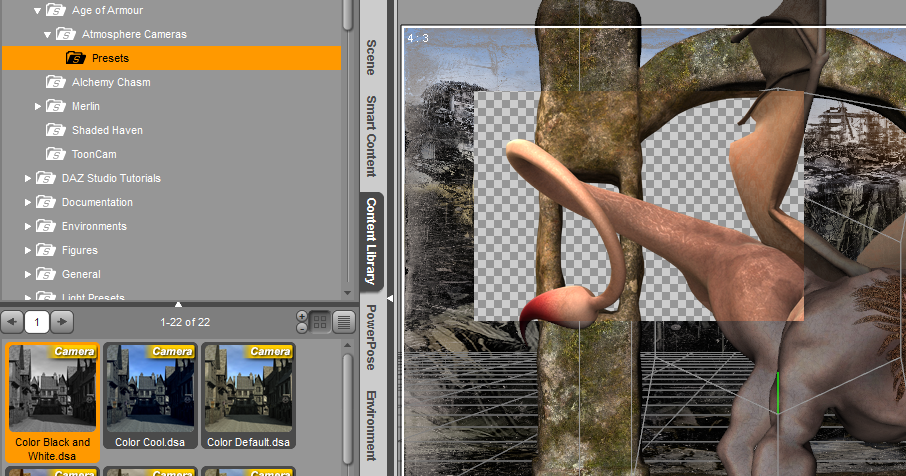This screenshot has width=906, height=476.
Task: Select the Alchemy Chasm folder
Action: pyautogui.click(x=111, y=82)
